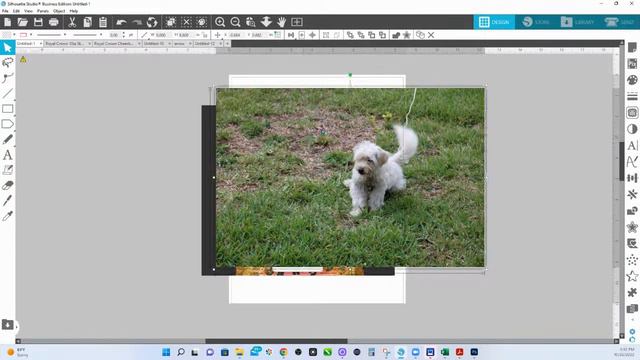Add a new document tab with plus

click(227, 43)
